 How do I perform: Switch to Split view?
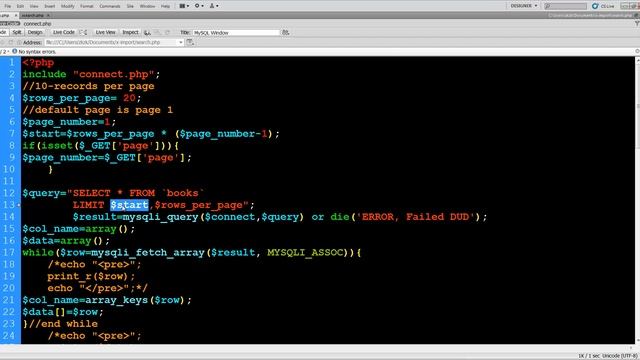(x=17, y=32)
